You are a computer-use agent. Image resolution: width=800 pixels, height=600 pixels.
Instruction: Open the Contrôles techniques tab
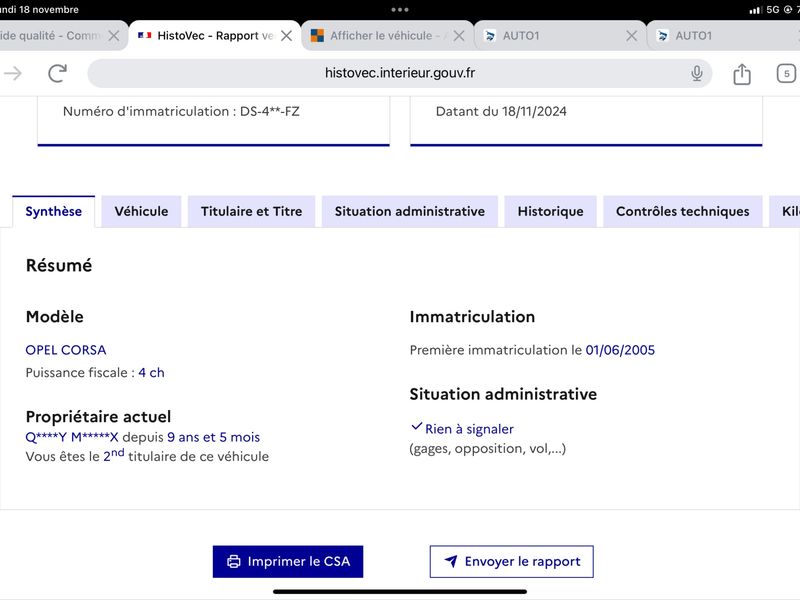(683, 211)
